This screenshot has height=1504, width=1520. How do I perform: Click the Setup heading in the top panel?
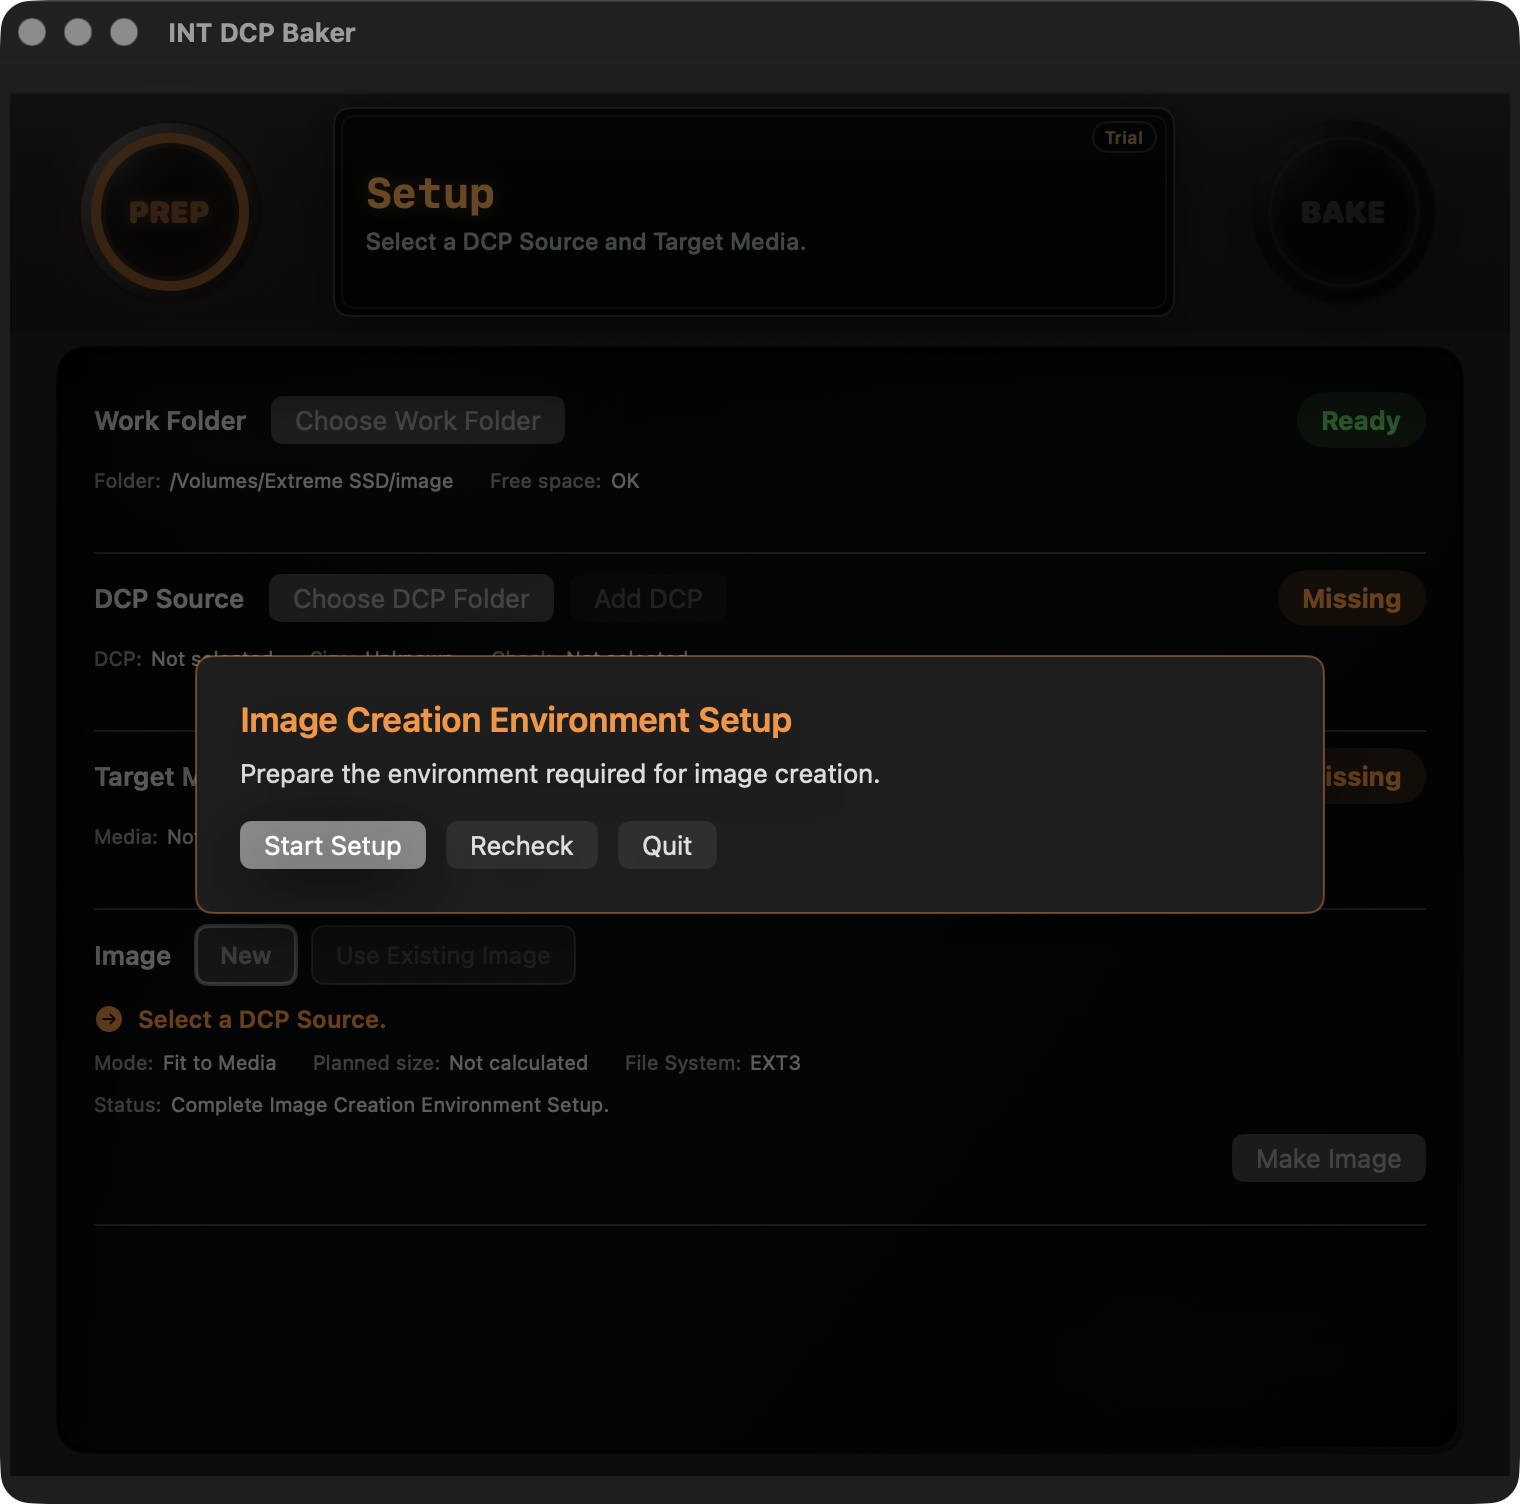coord(430,194)
